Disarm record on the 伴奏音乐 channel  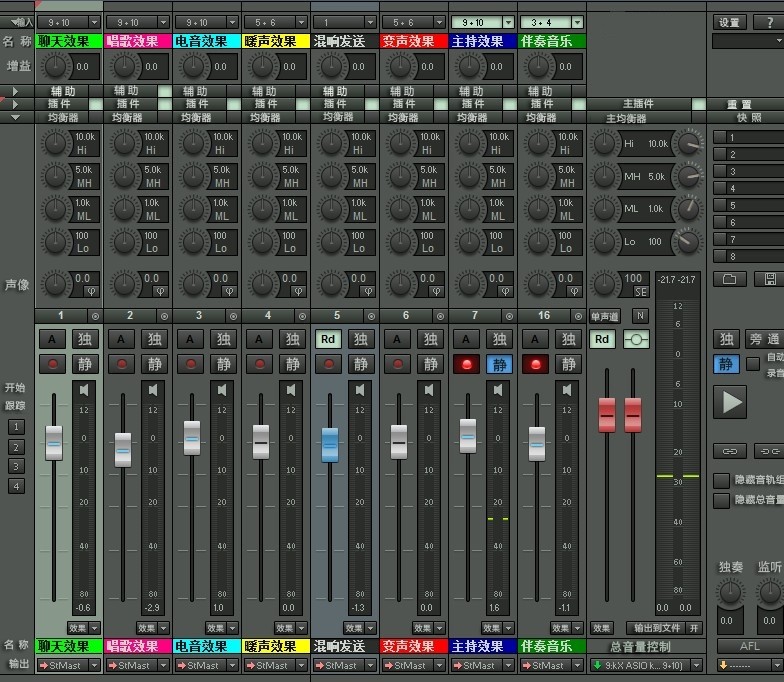(x=536, y=364)
